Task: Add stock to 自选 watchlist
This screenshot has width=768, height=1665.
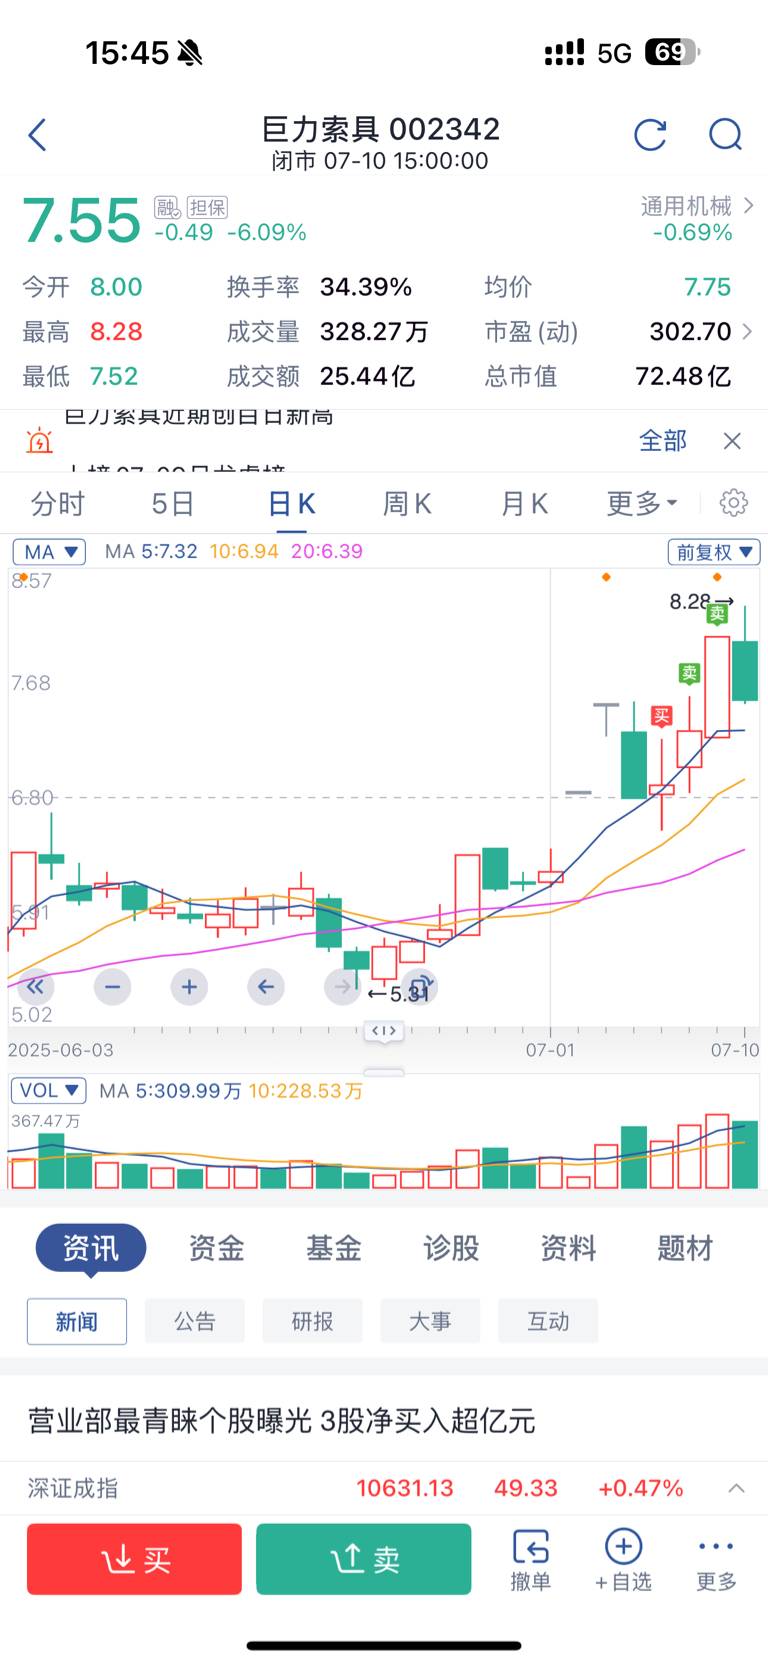Action: coord(623,1560)
